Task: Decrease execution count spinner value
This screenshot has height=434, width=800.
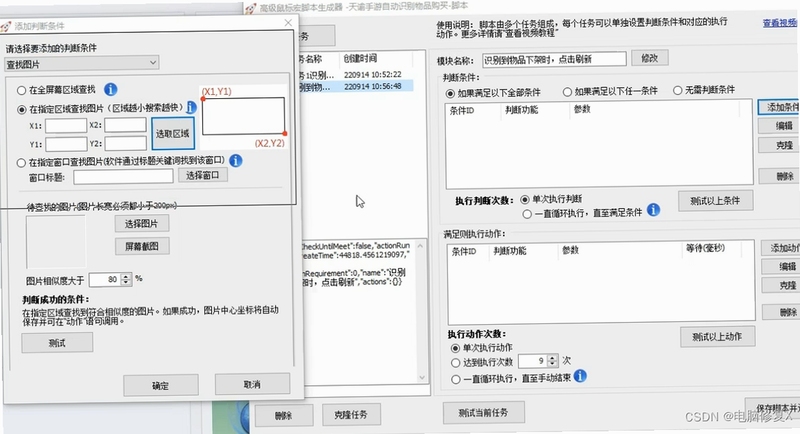Action: coord(553,364)
